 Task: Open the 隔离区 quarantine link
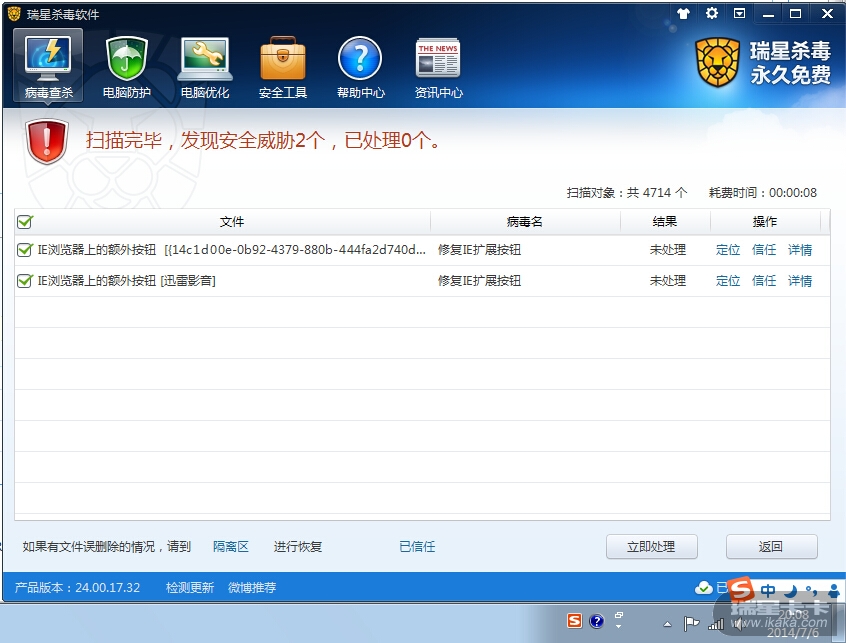pyautogui.click(x=231, y=547)
